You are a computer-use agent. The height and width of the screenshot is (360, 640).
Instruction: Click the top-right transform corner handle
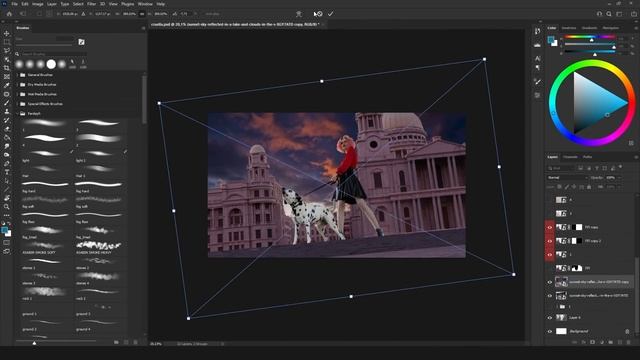click(484, 59)
